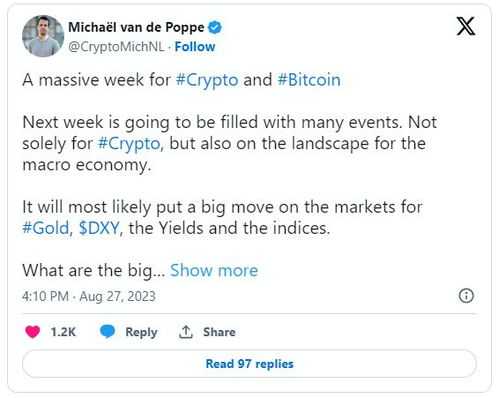The image size is (499, 398).
Task: Click the Reply text label
Action: (141, 332)
